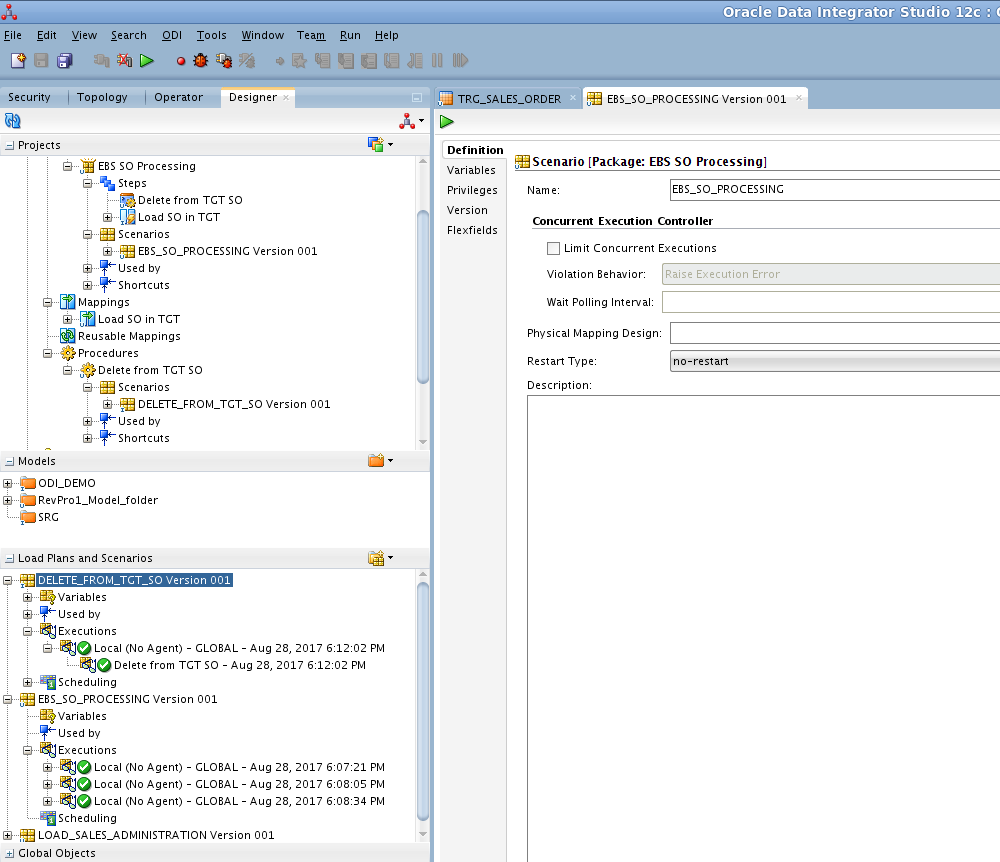This screenshot has height=862, width=1000.
Task: Click the Steps icon under EBS SO Processing
Action: click(108, 184)
